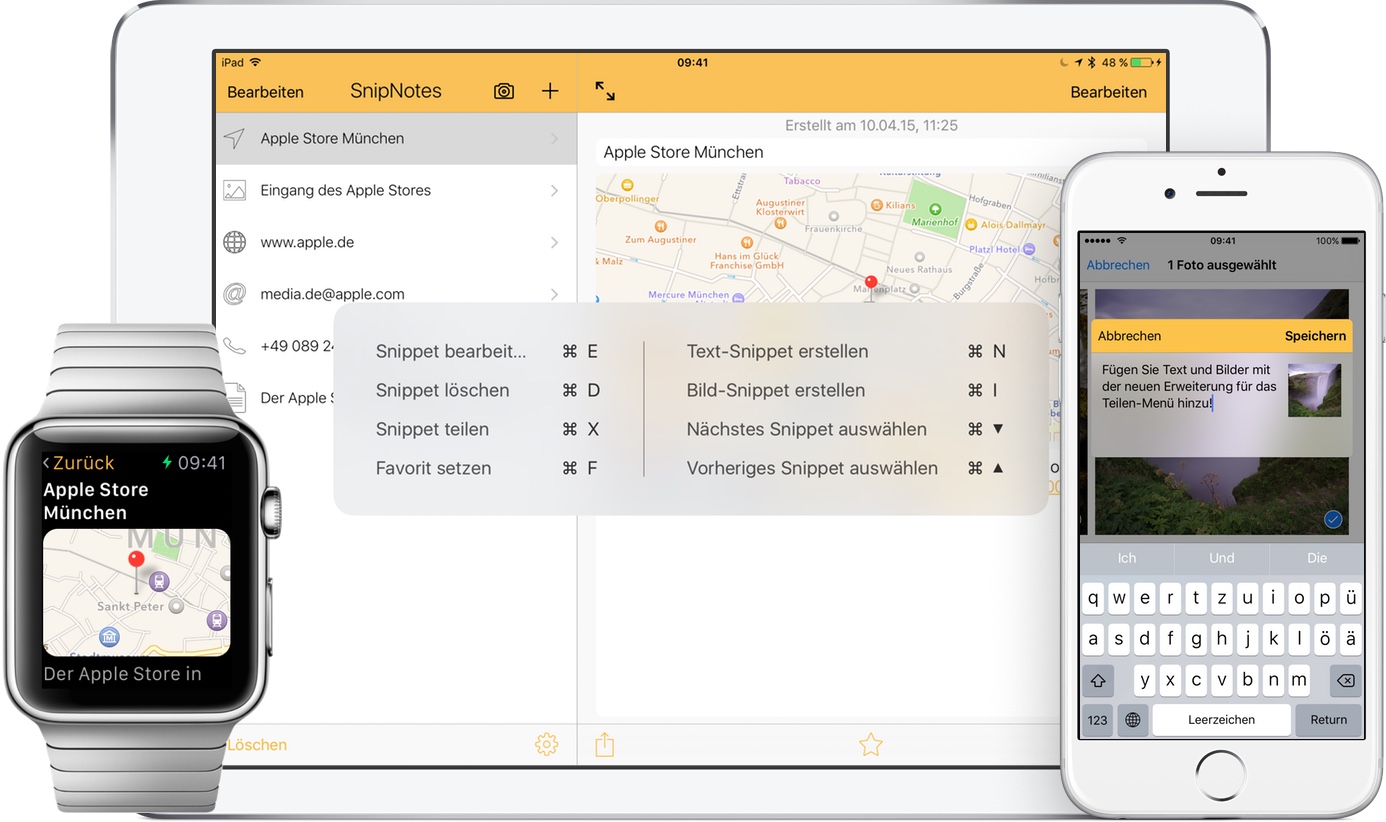Screen dimensions: 1386x822
Task: Select the media.de@apple.com snippet
Action: 396,294
